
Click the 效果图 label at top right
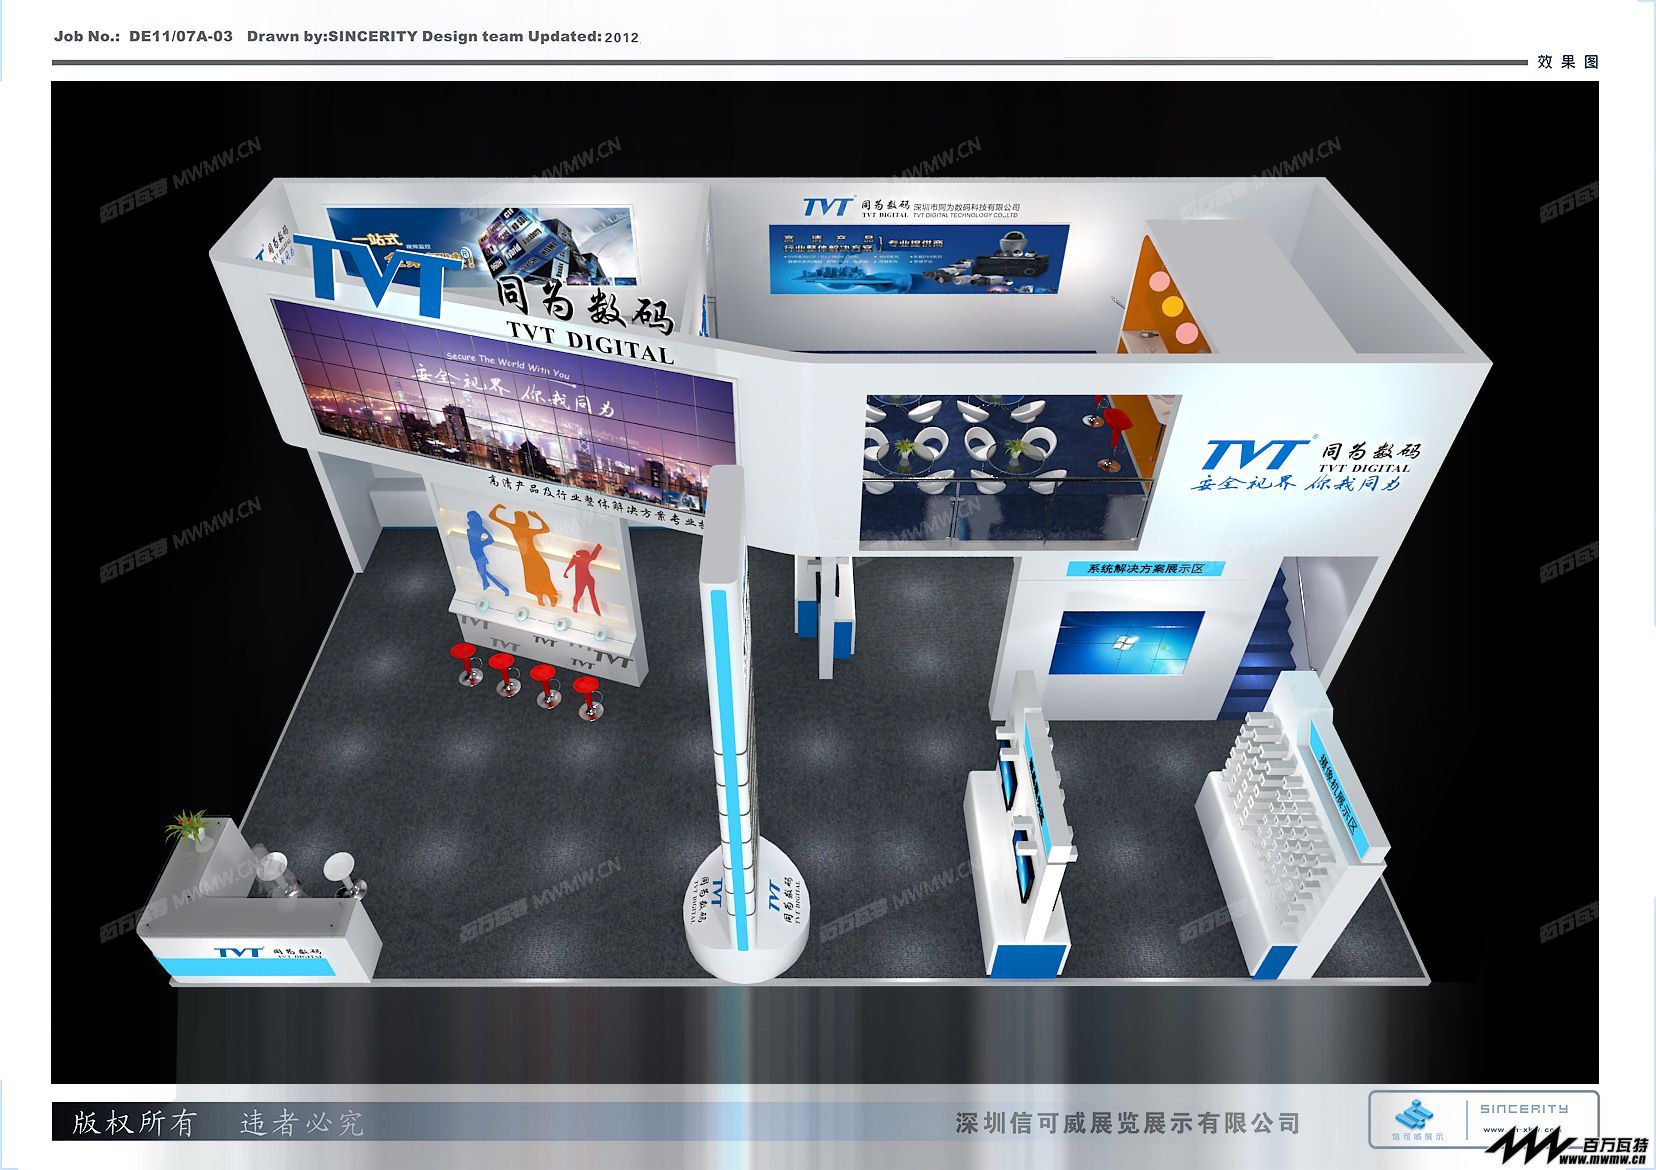(1568, 62)
